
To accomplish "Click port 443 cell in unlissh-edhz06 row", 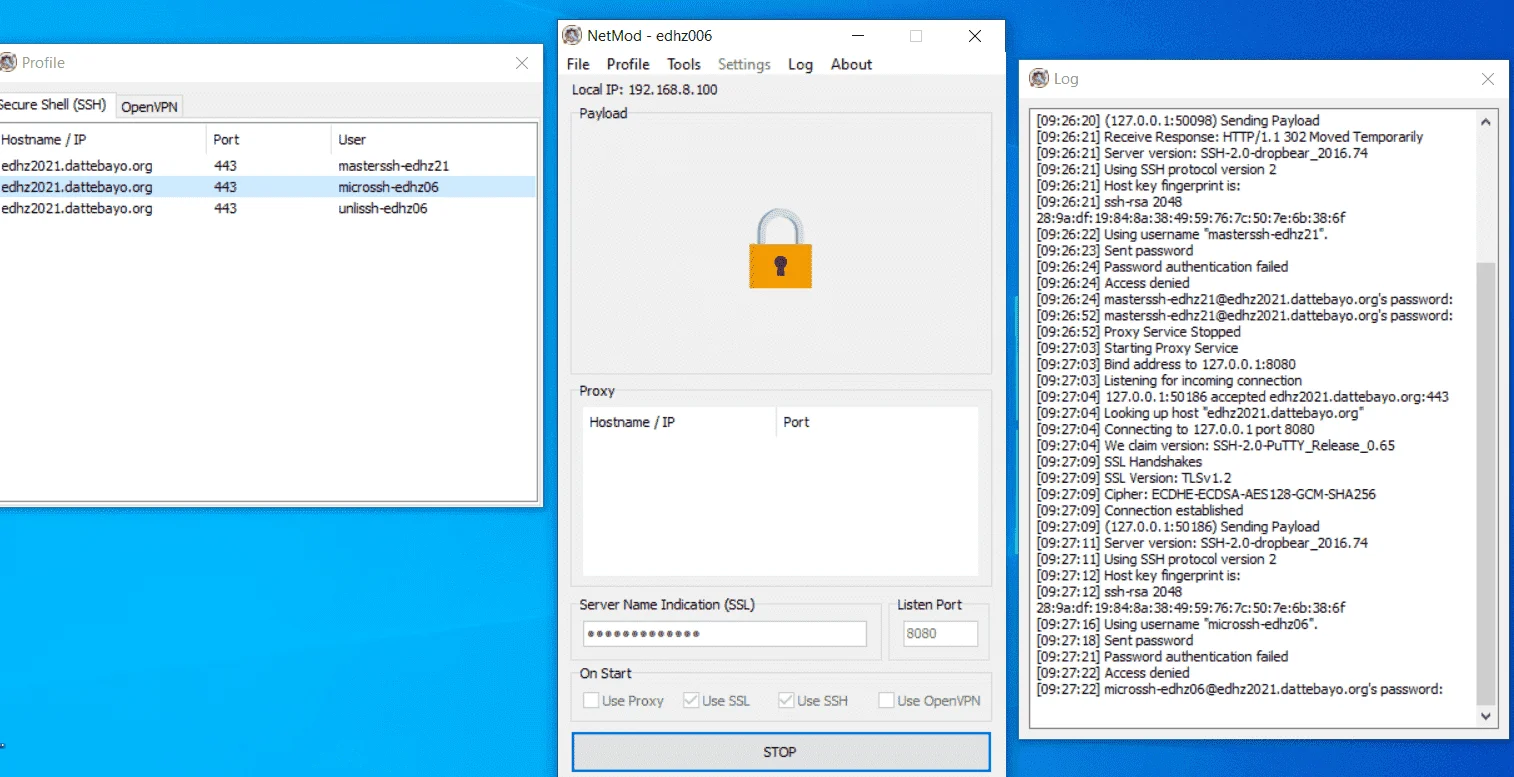I will [x=225, y=208].
